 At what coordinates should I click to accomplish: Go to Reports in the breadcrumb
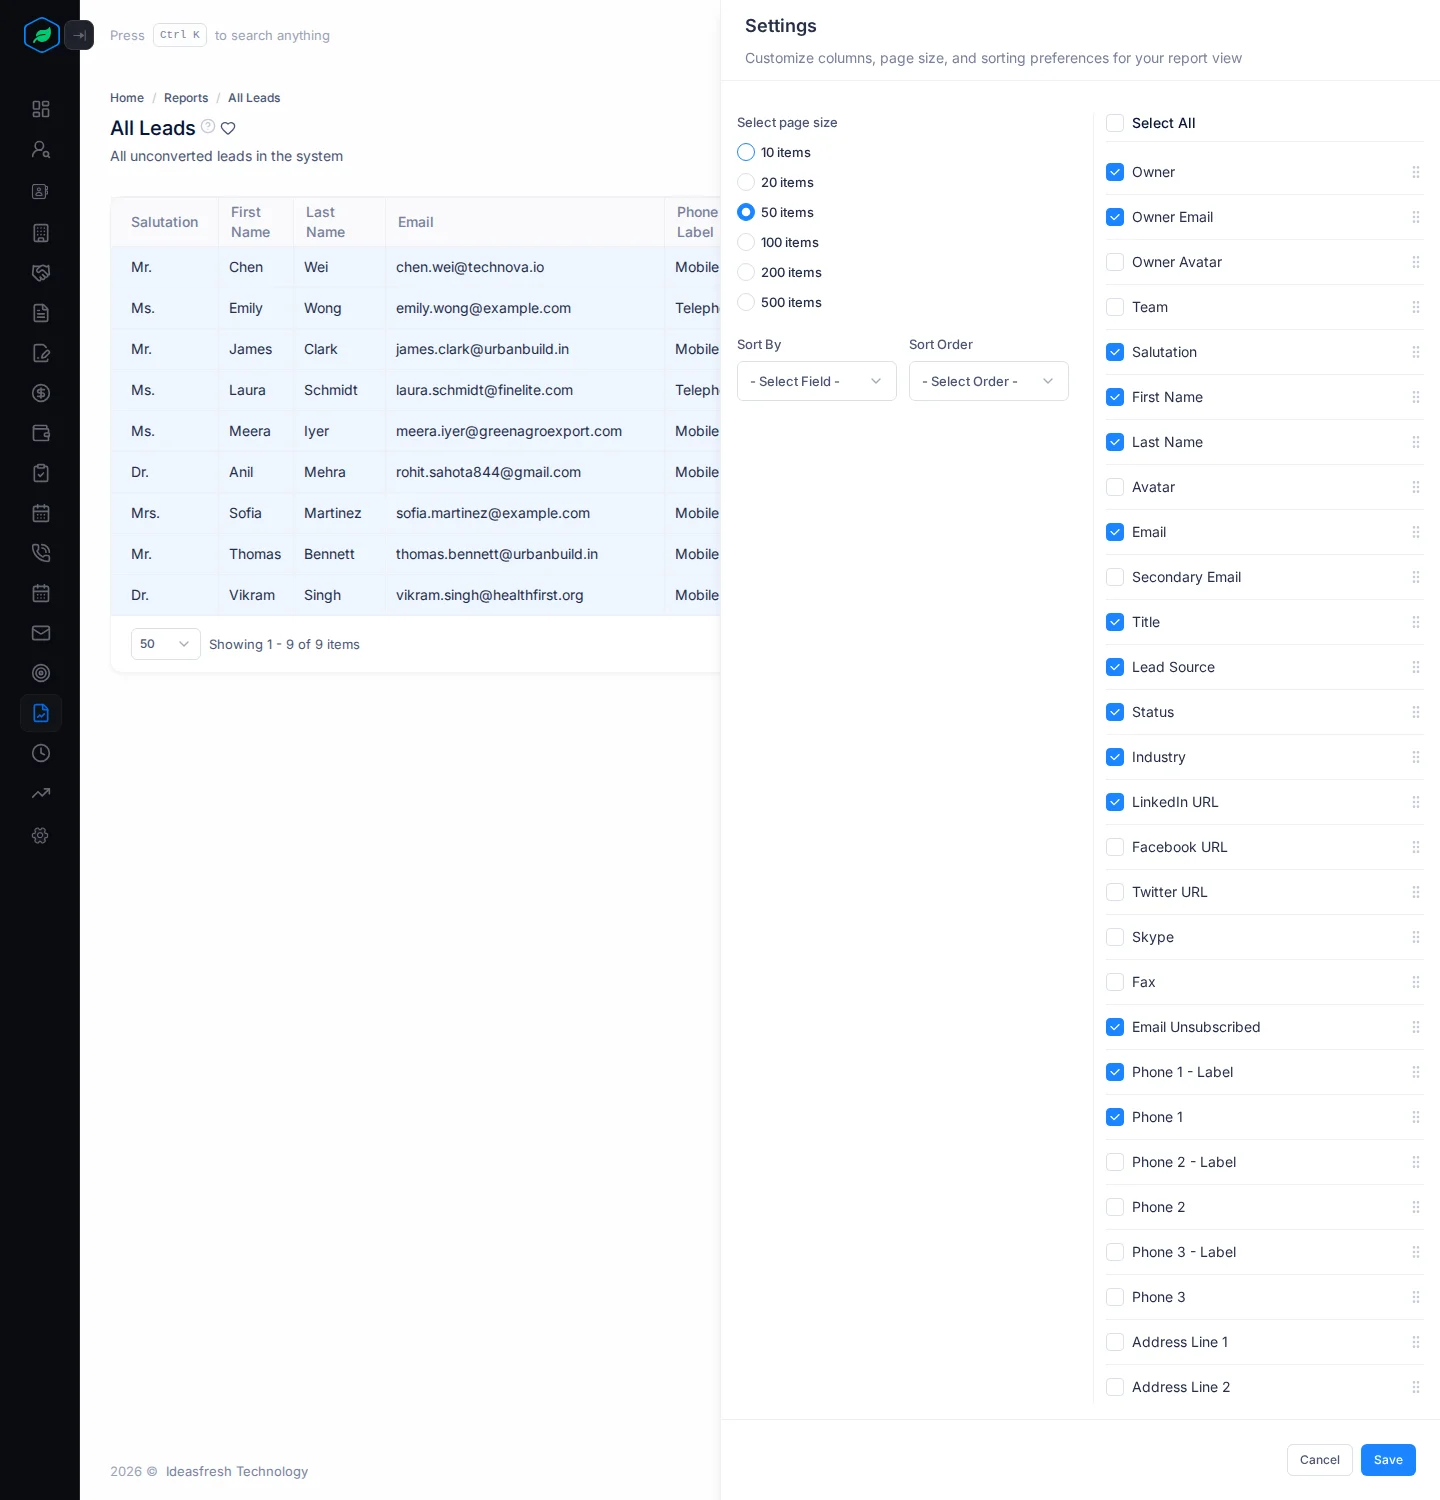click(x=186, y=98)
